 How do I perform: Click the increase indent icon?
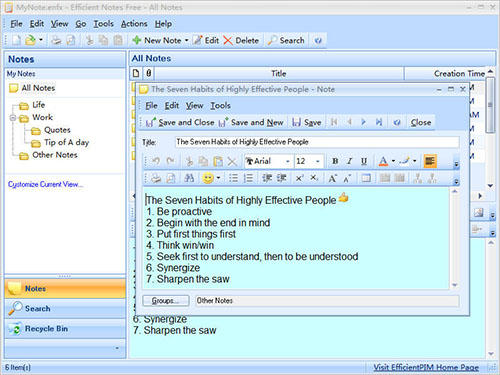(x=281, y=178)
